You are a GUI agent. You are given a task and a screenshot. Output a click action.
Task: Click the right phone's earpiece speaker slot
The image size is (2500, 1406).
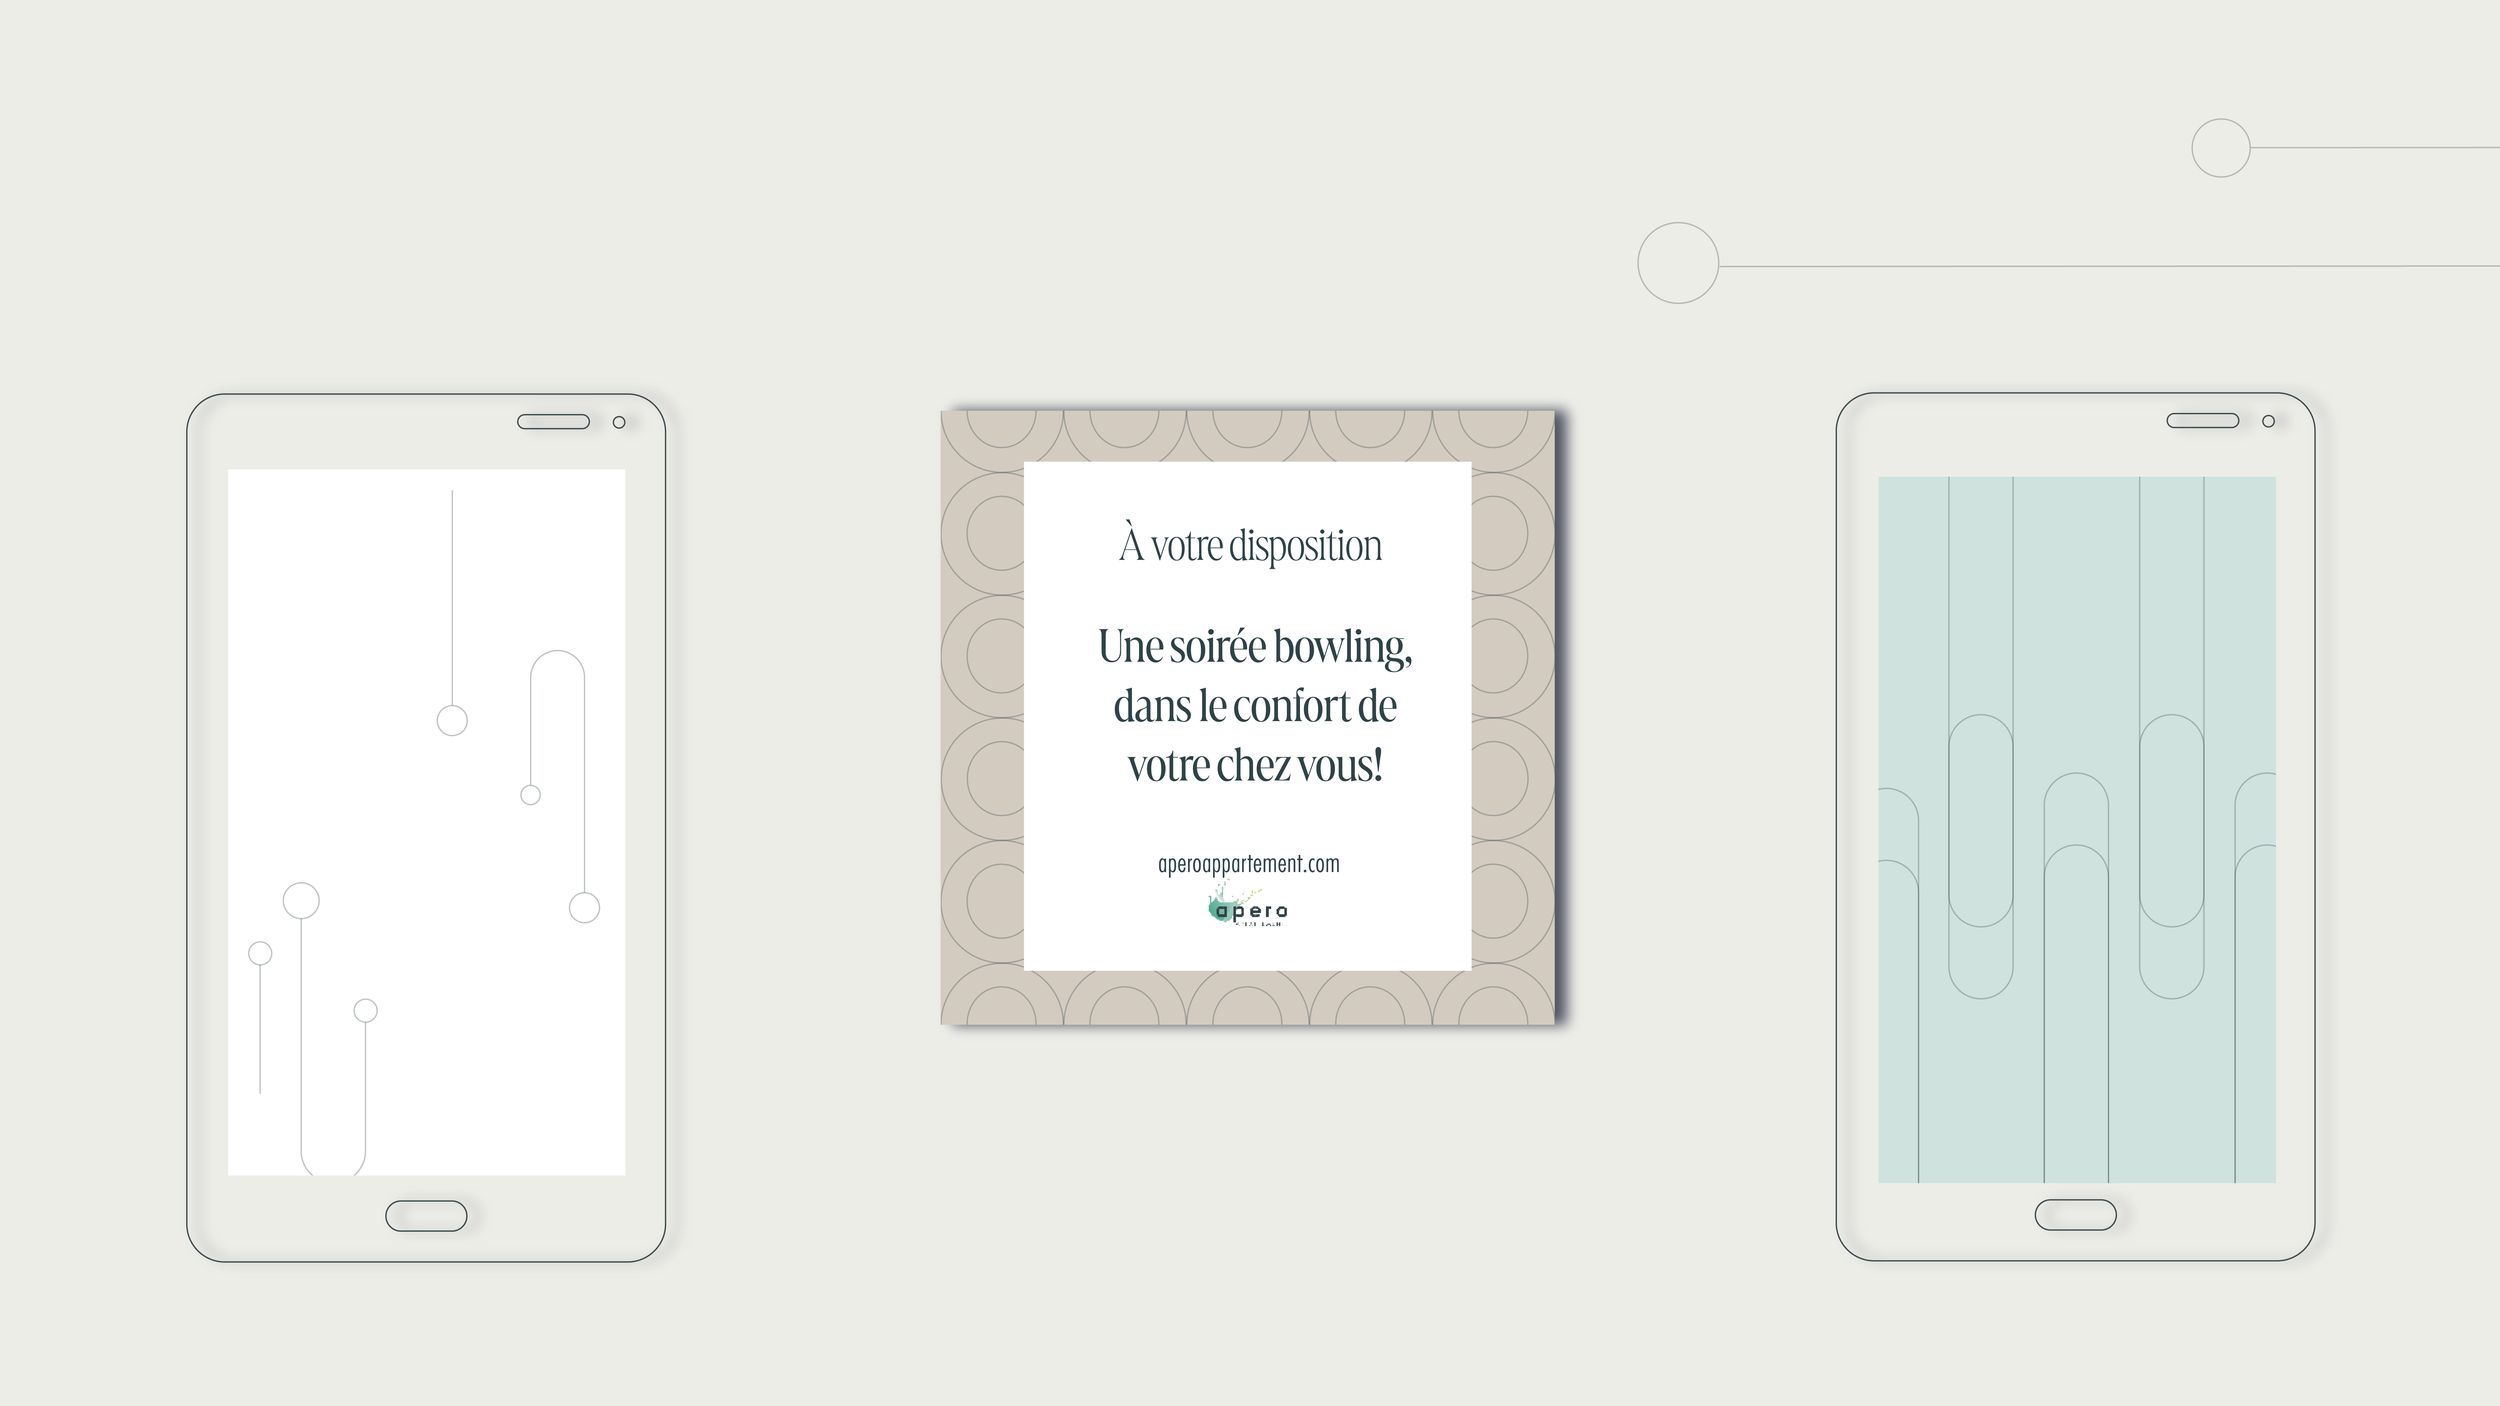pos(2202,421)
